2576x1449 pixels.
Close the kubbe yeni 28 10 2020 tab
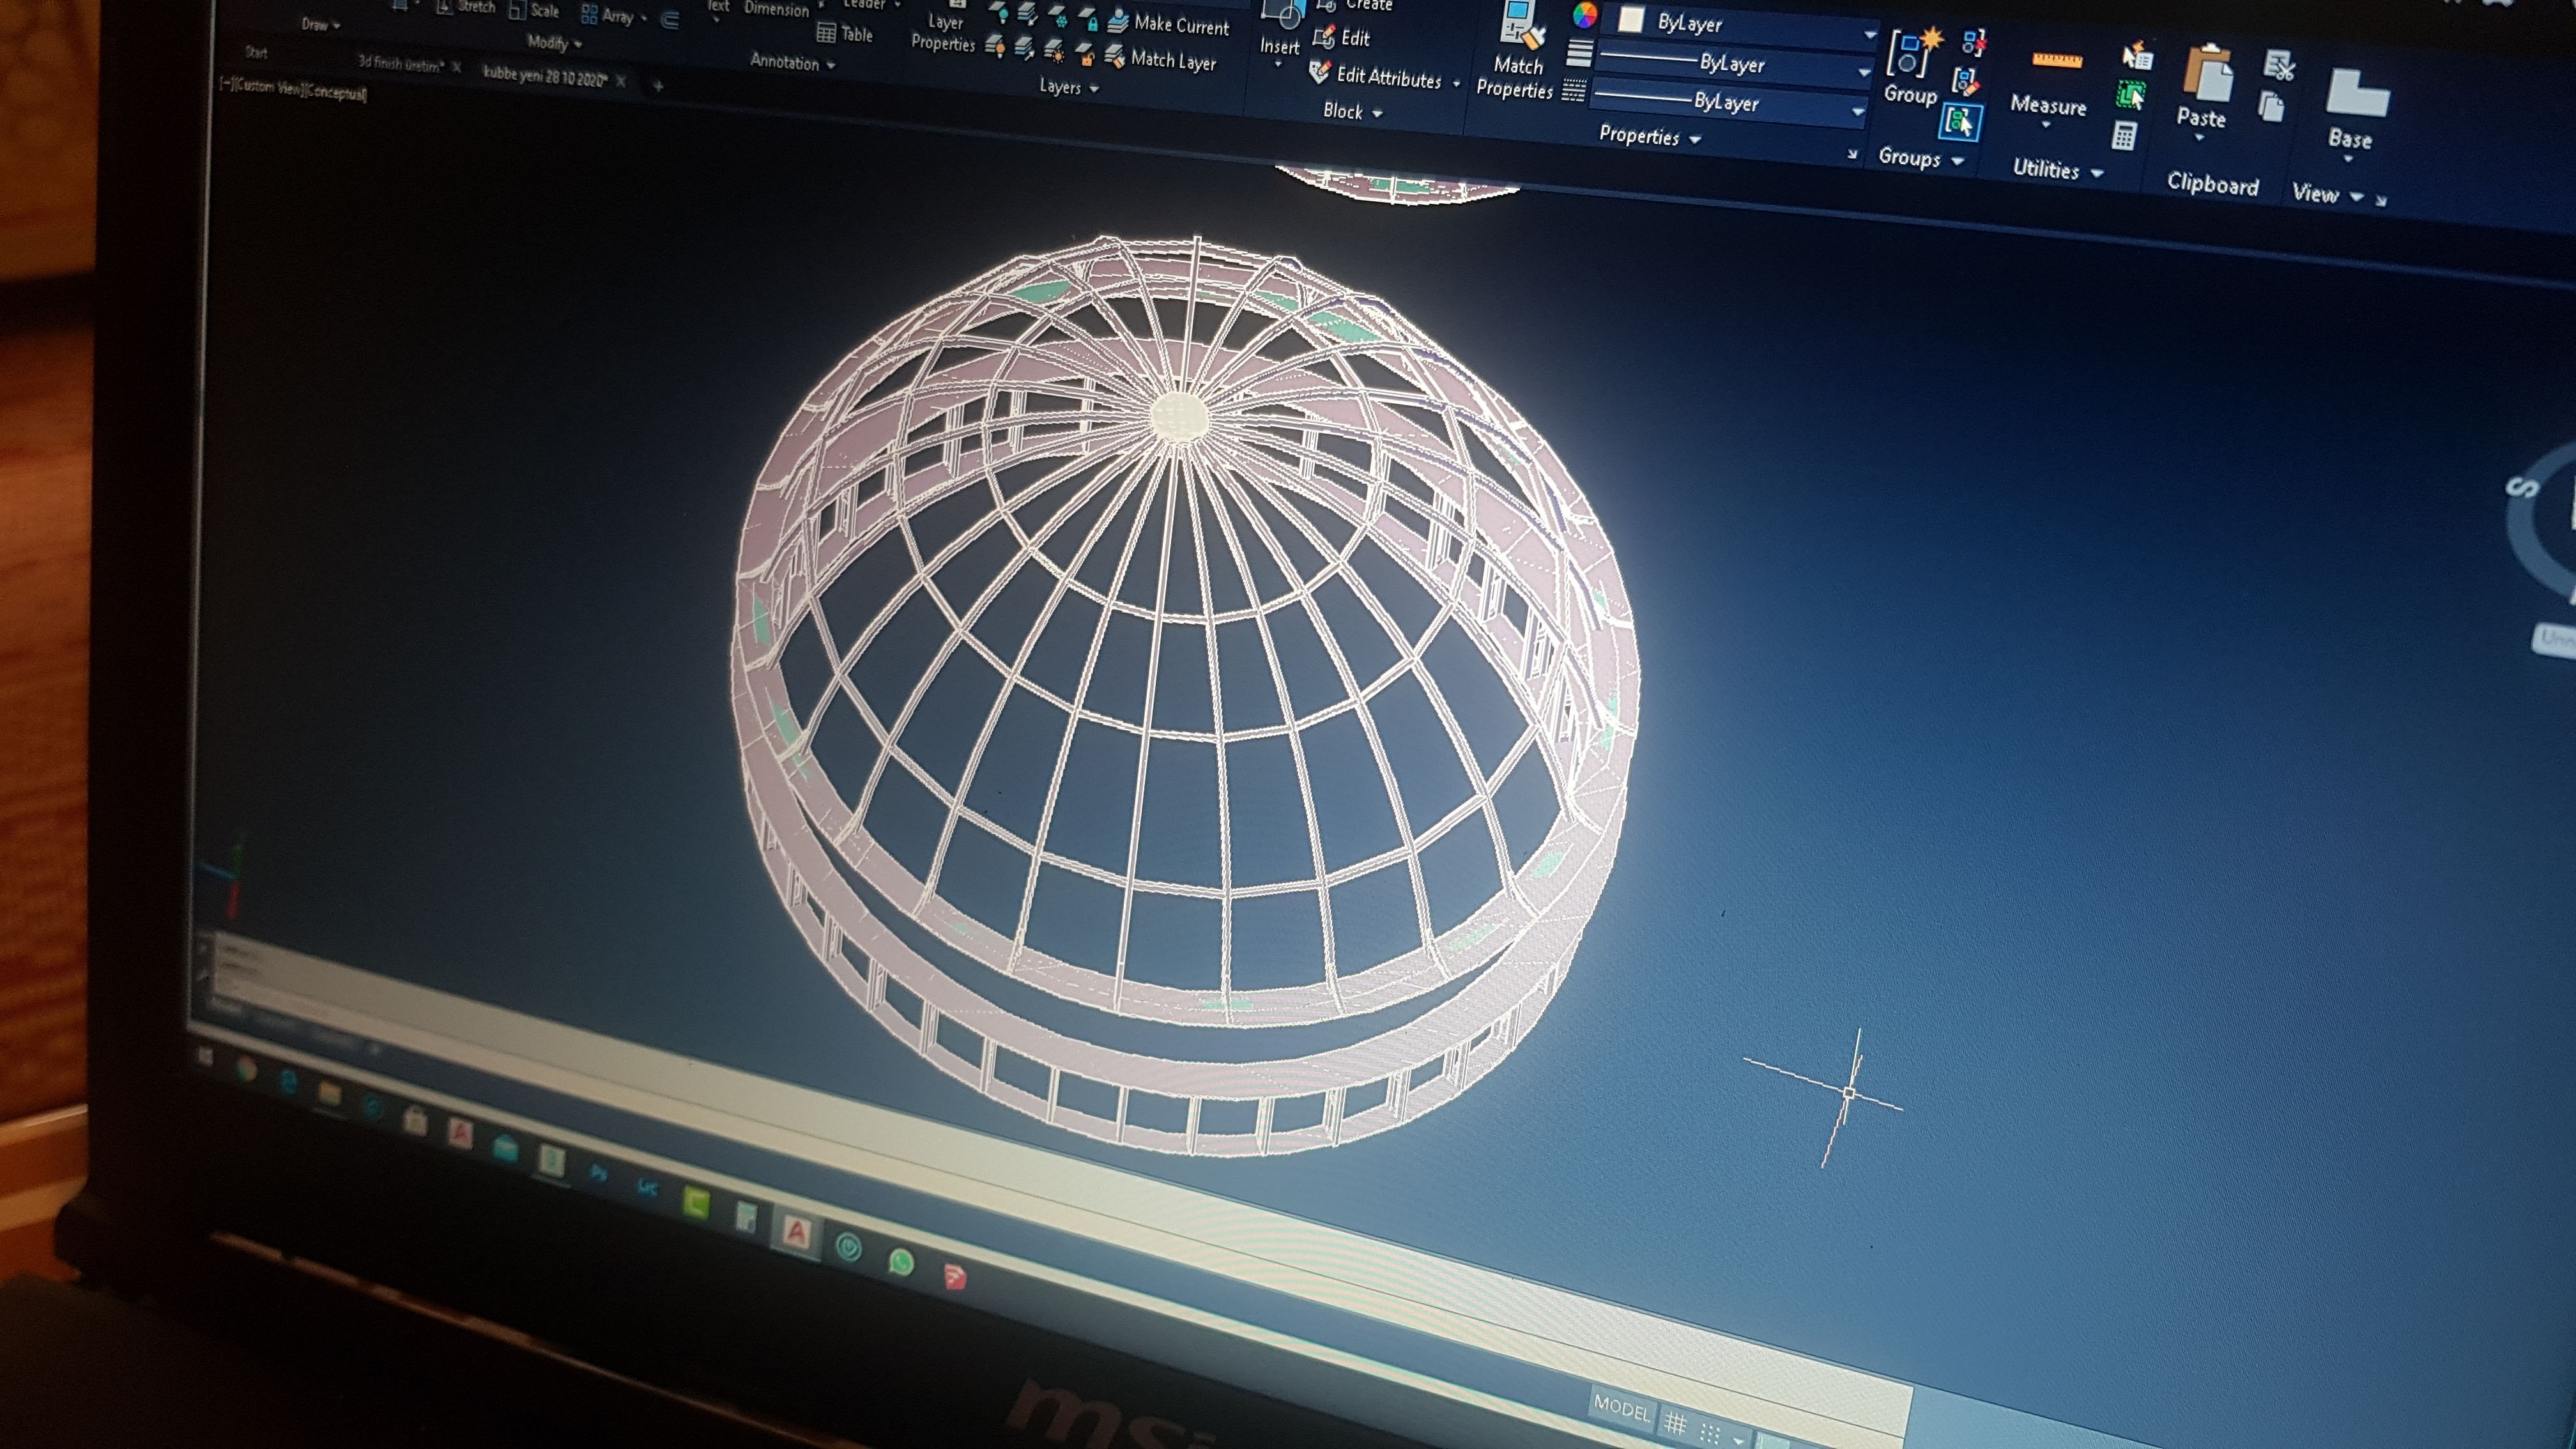(x=621, y=81)
